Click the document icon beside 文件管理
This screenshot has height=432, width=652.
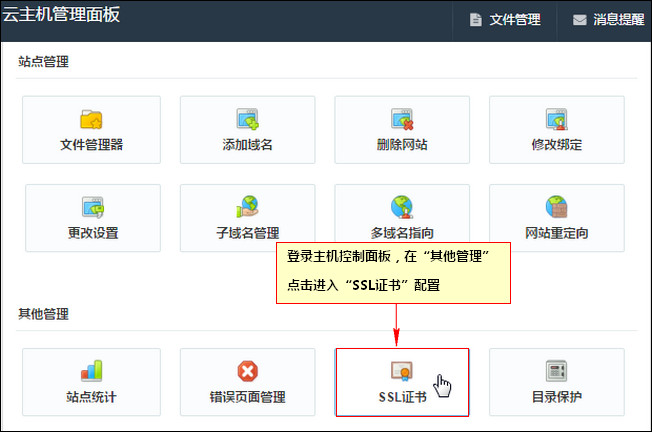click(x=475, y=20)
